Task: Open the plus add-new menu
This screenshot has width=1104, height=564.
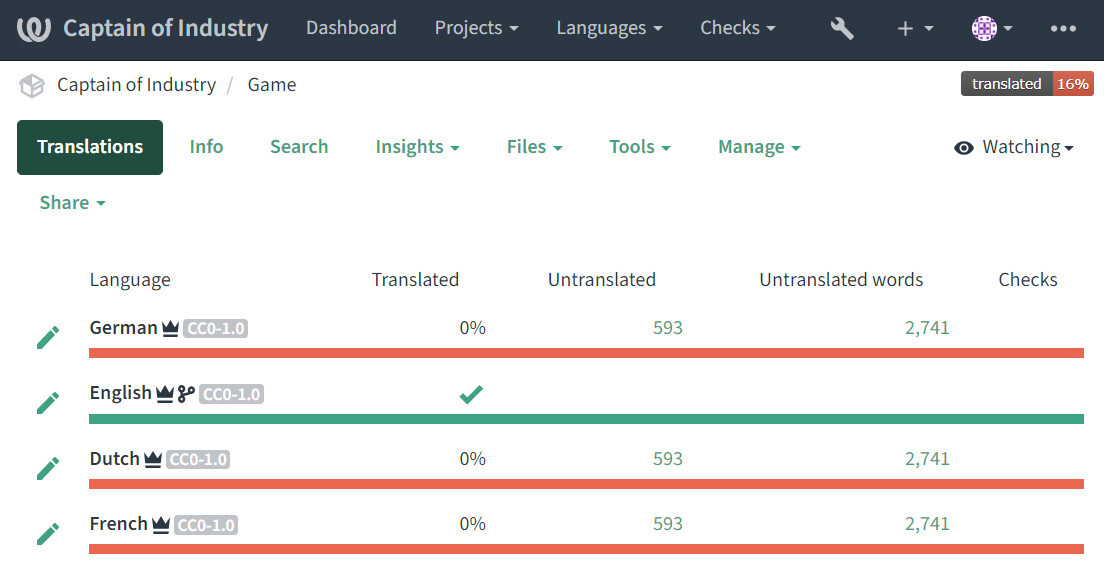Action: (915, 28)
